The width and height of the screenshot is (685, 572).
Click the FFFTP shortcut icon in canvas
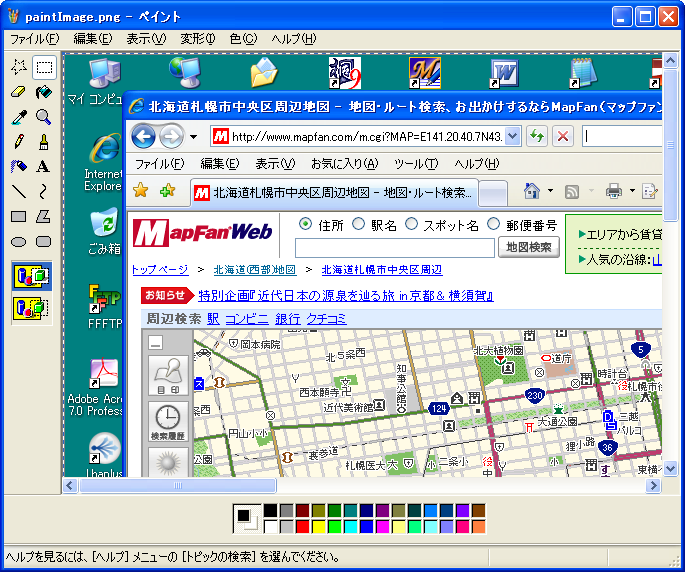pyautogui.click(x=104, y=299)
